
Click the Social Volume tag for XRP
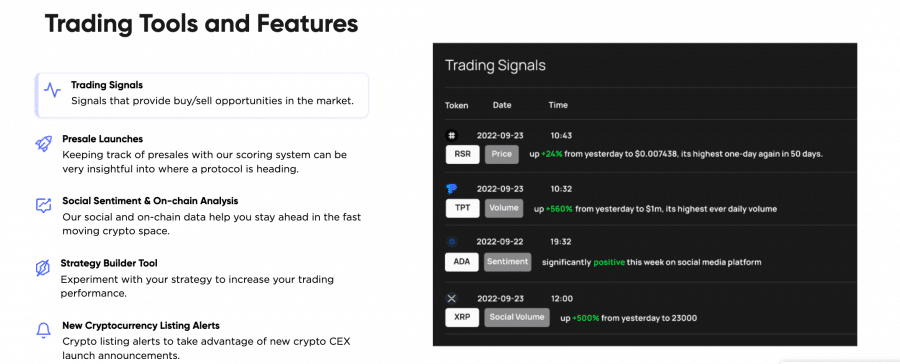click(517, 317)
